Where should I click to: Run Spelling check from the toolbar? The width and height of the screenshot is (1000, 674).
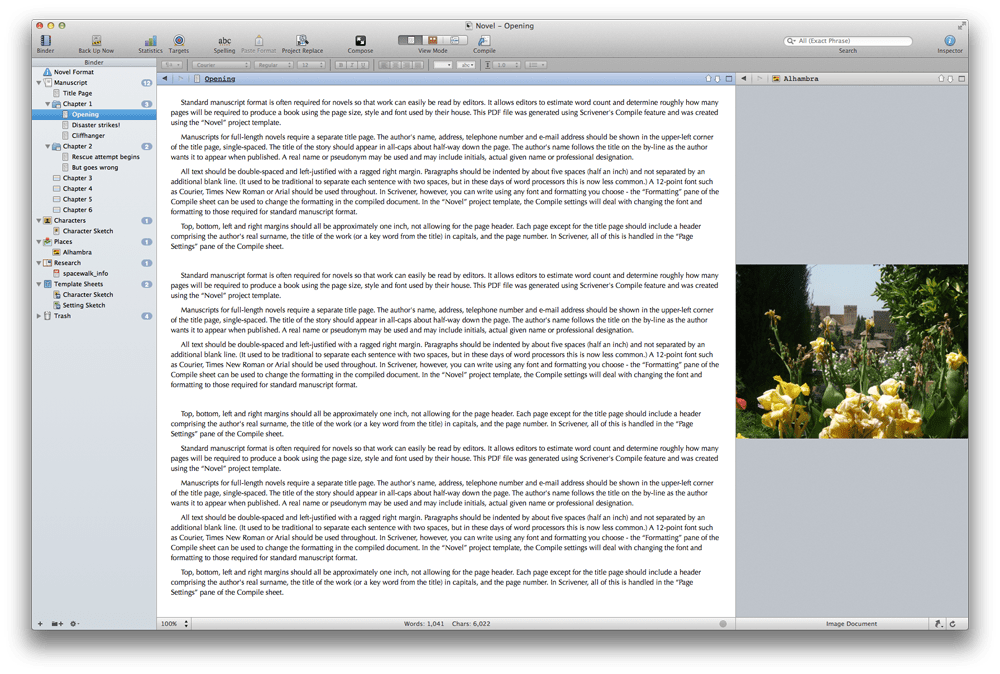pyautogui.click(x=223, y=42)
